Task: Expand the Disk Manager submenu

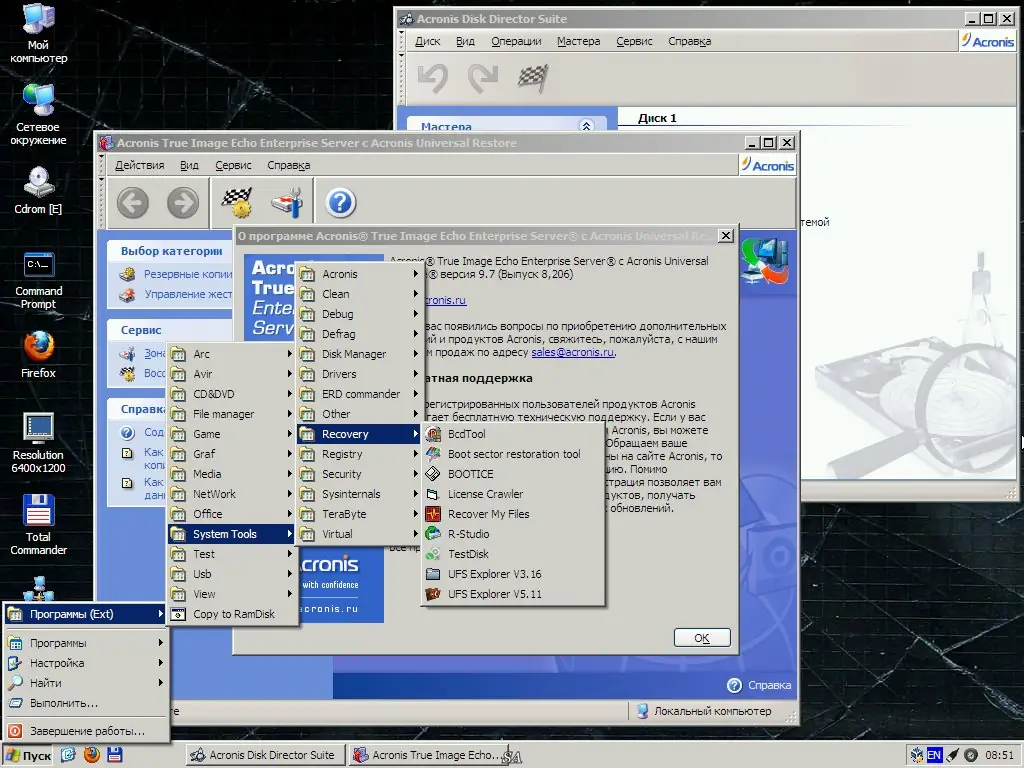Action: [x=360, y=354]
